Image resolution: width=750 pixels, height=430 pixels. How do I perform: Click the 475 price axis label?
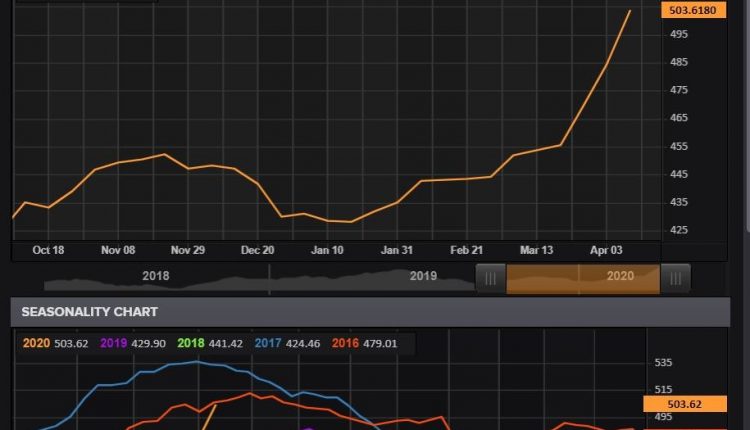679,90
